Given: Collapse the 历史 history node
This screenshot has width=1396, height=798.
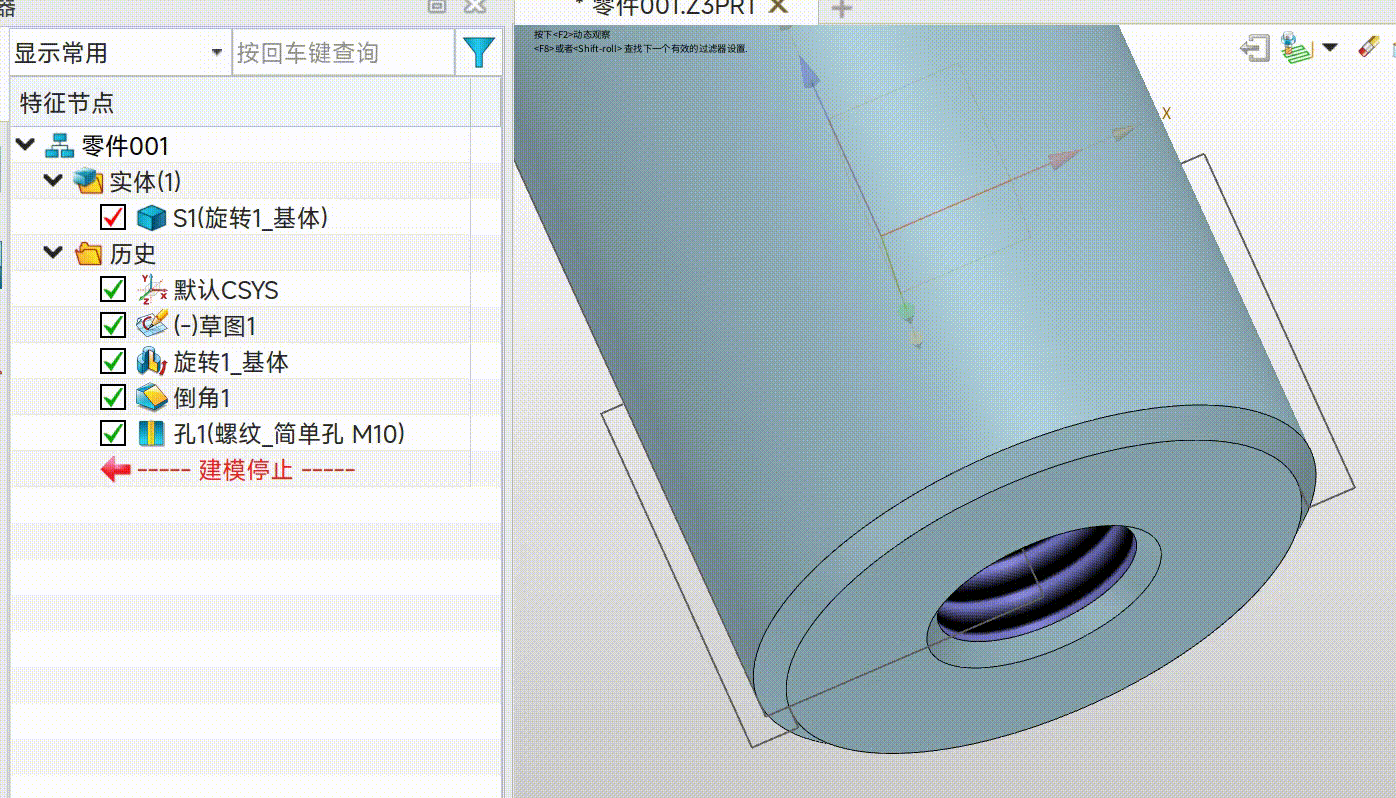Looking at the screenshot, I should tap(53, 254).
